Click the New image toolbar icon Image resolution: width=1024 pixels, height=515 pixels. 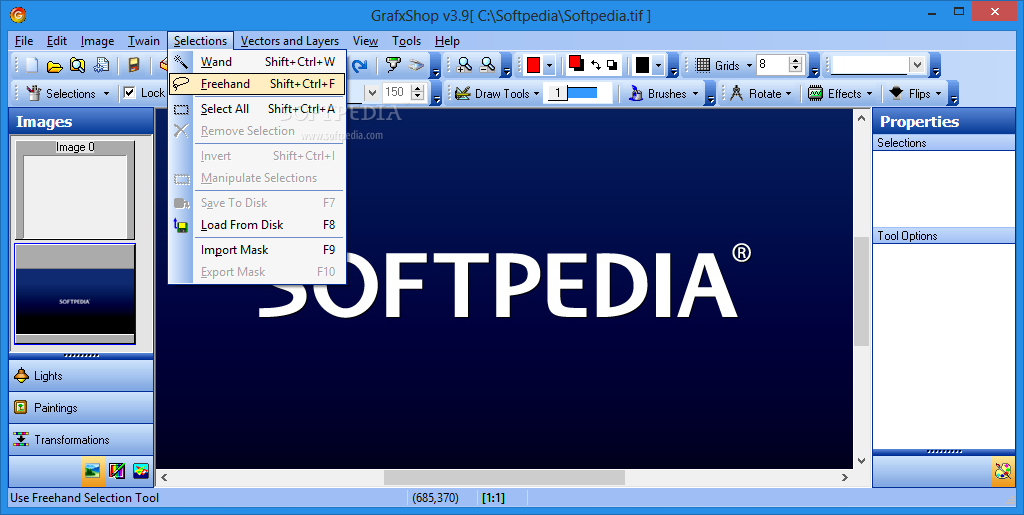[x=32, y=65]
